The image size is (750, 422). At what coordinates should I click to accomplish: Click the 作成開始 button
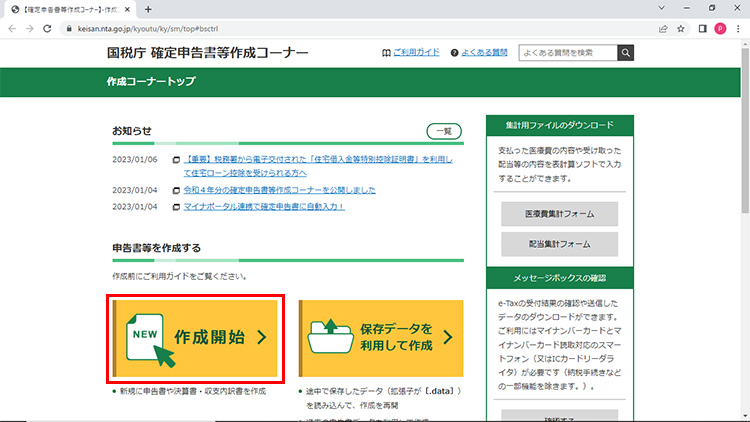[x=197, y=338]
